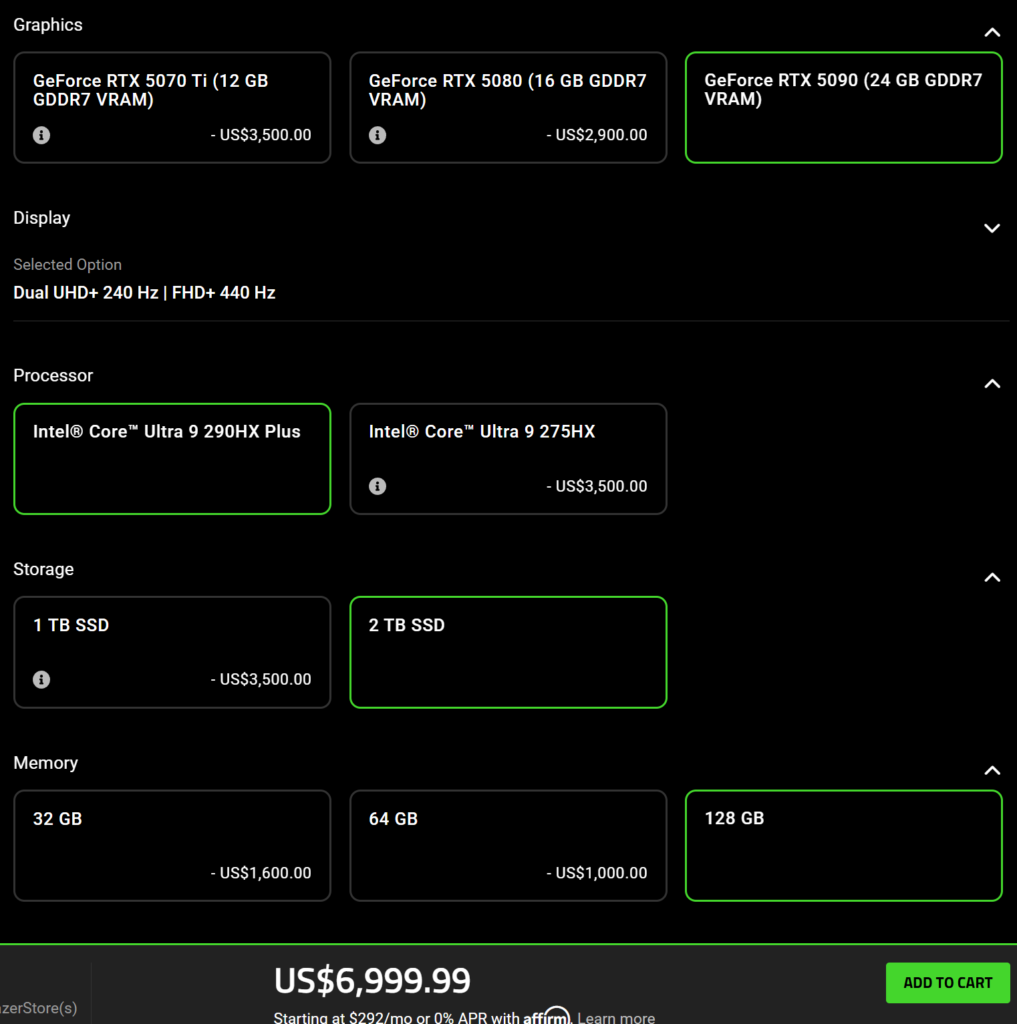1017x1024 pixels.
Task: Click ADD TO CART button
Action: pyautogui.click(x=947, y=982)
